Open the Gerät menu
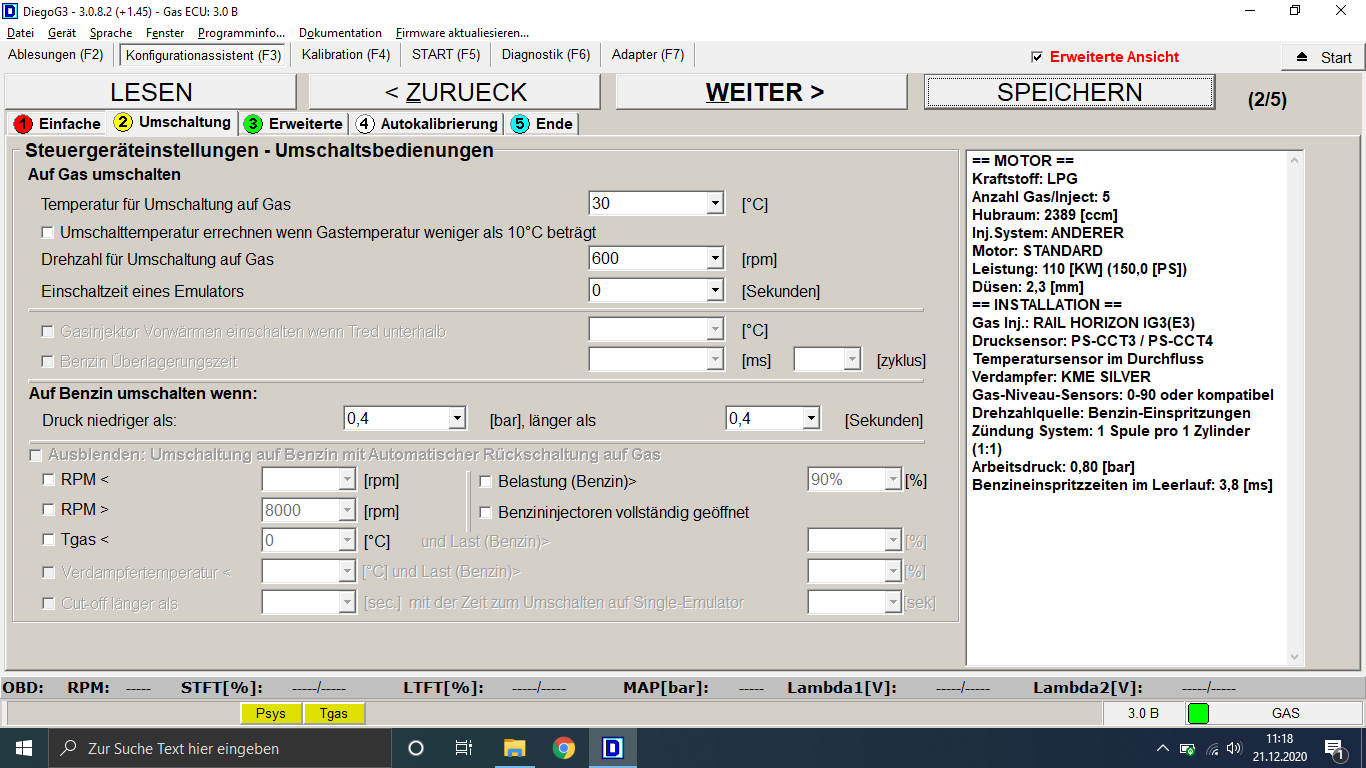Screen dimensions: 1366x768 click(x=61, y=33)
